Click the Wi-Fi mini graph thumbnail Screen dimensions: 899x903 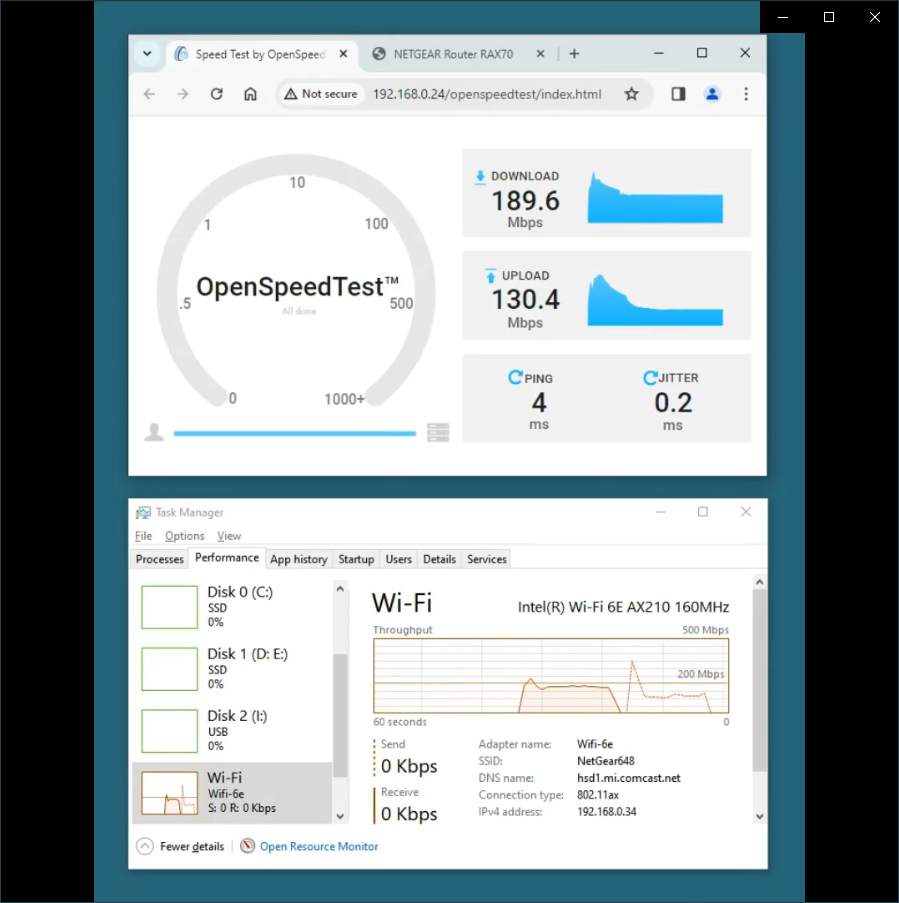coord(169,793)
